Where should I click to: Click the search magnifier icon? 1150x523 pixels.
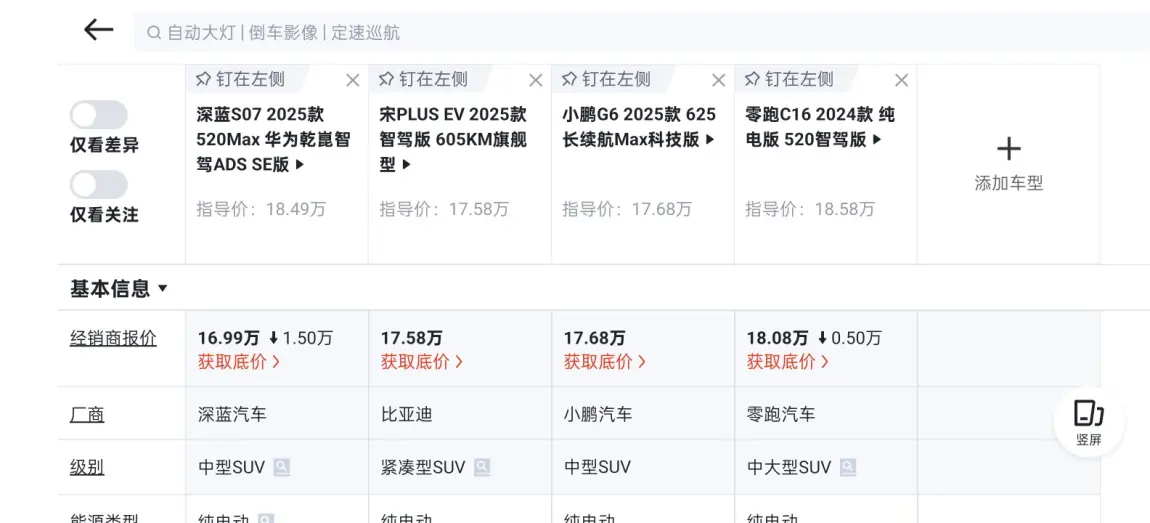tap(153, 33)
